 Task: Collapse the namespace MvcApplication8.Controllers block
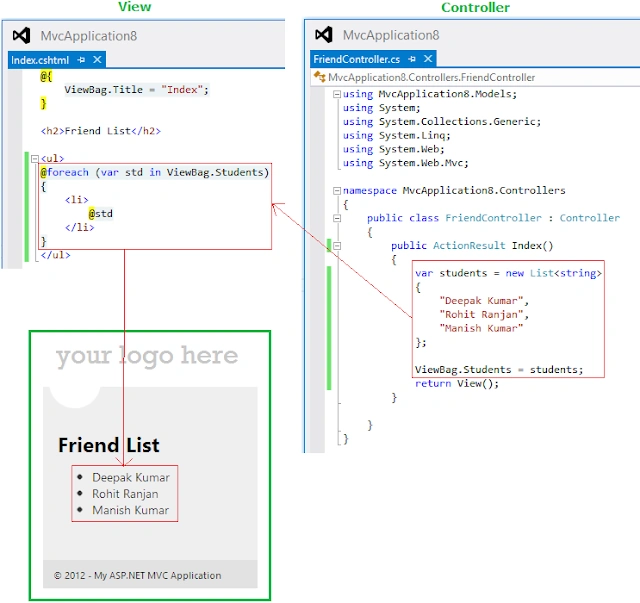click(x=337, y=191)
